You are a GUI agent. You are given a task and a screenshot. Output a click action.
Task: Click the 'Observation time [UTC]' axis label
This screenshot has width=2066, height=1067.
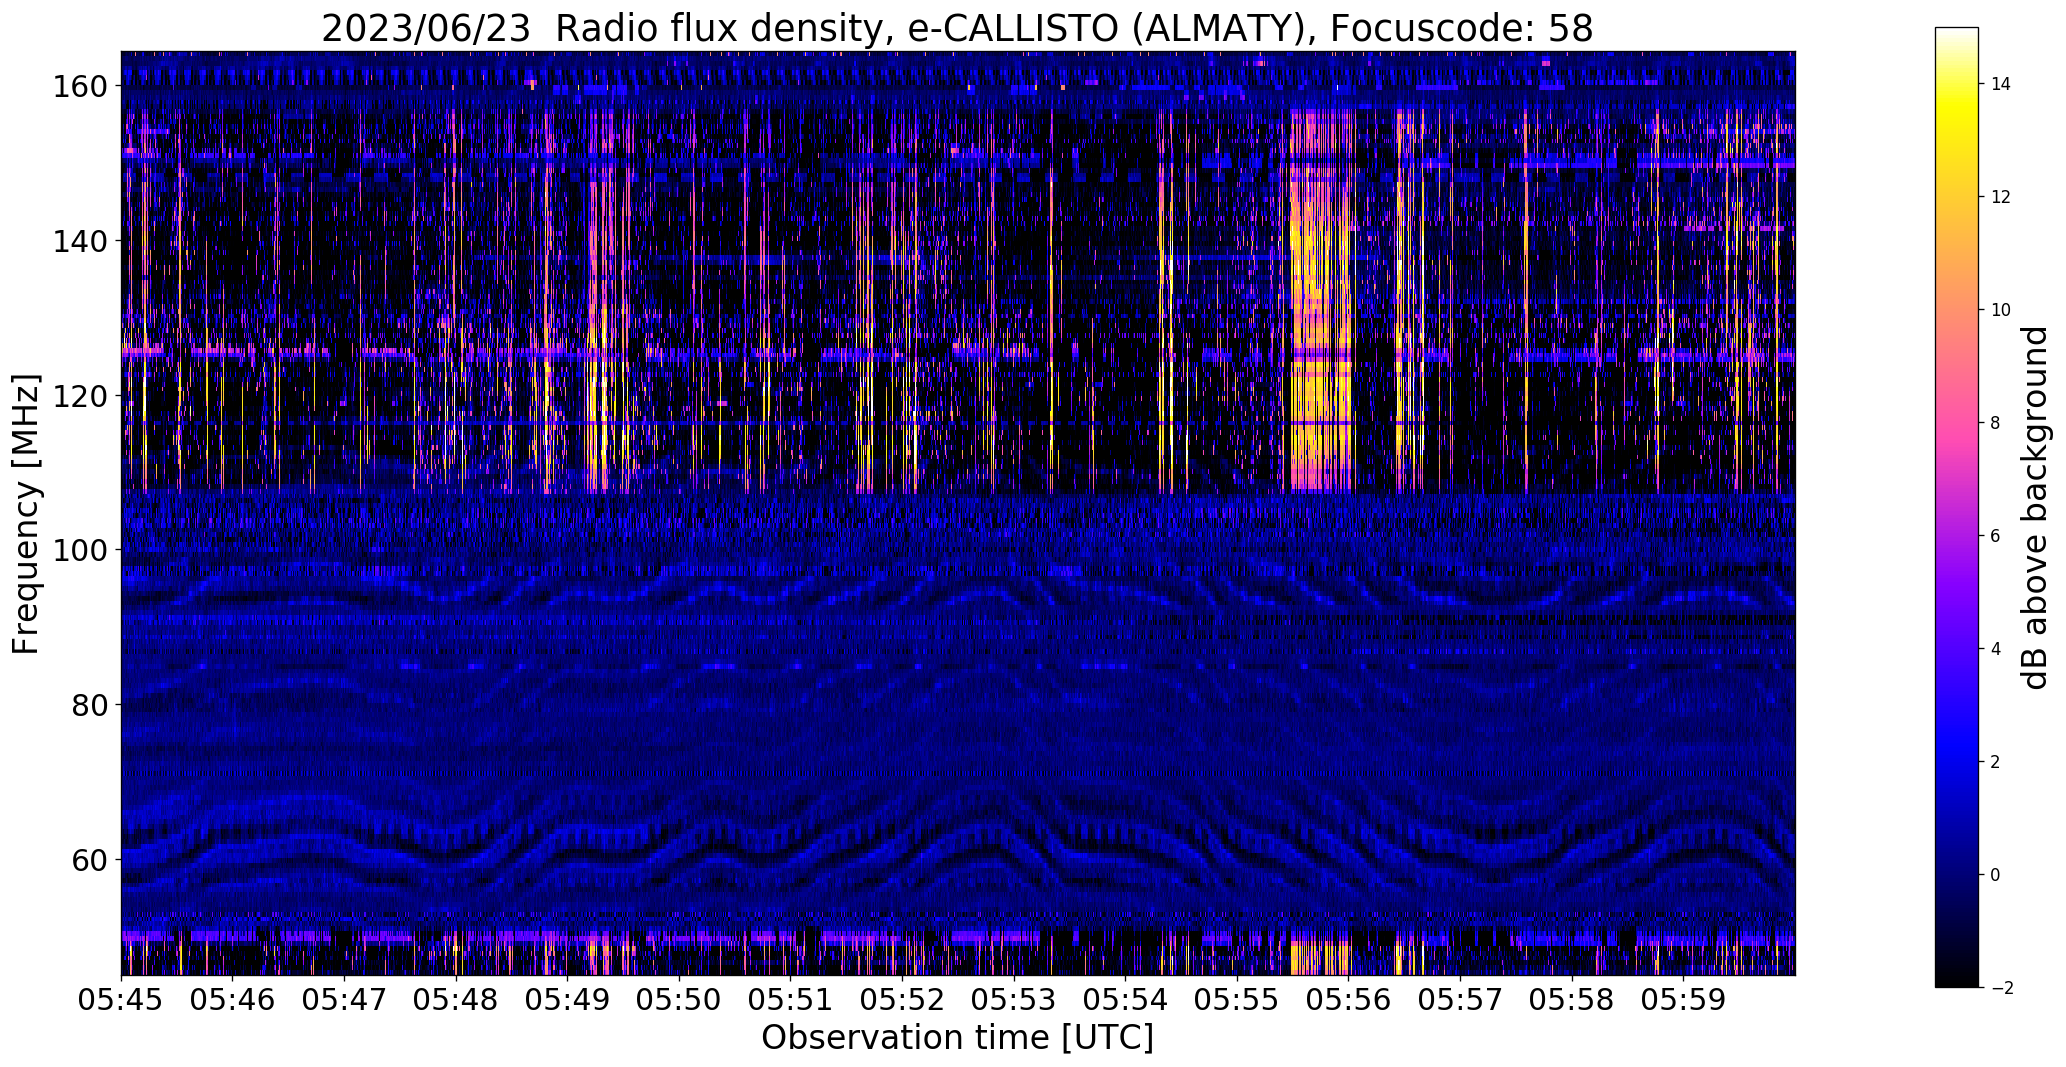point(957,1037)
